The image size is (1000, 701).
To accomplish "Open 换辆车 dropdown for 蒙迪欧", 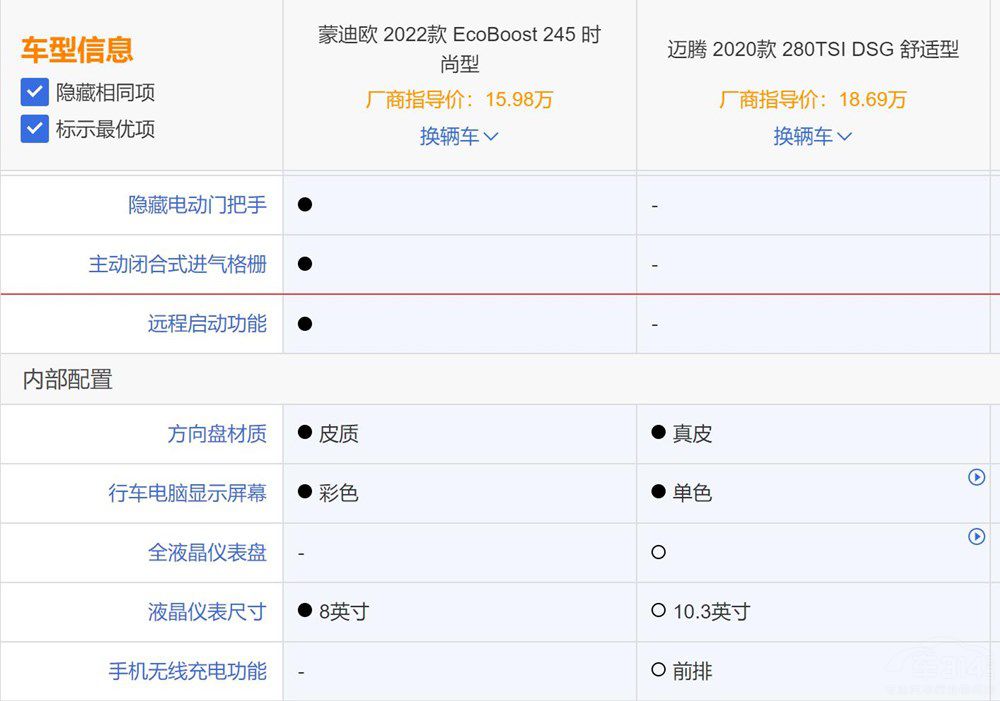I will [459, 136].
